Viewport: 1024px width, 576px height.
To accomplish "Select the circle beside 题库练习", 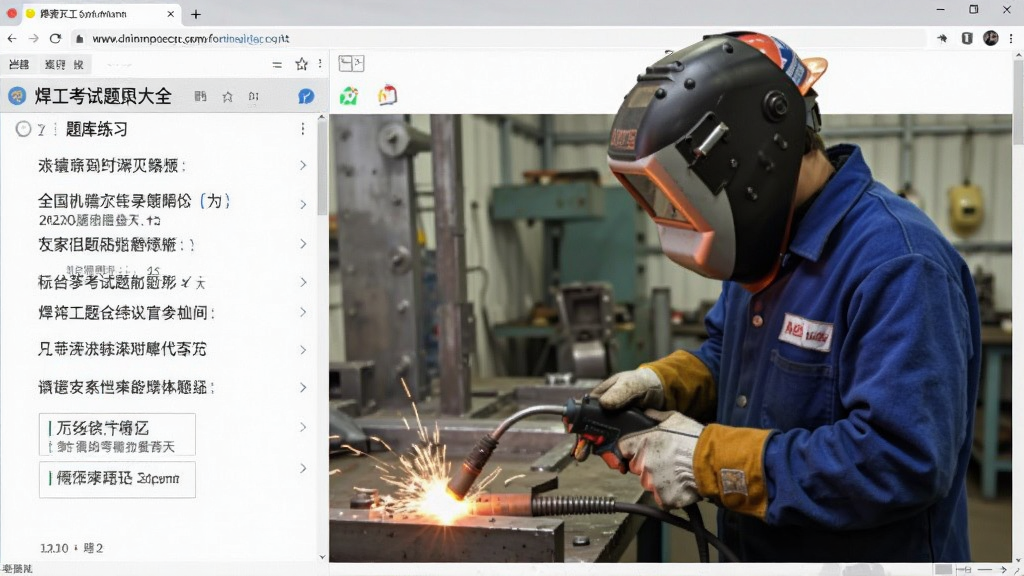I will tap(24, 129).
